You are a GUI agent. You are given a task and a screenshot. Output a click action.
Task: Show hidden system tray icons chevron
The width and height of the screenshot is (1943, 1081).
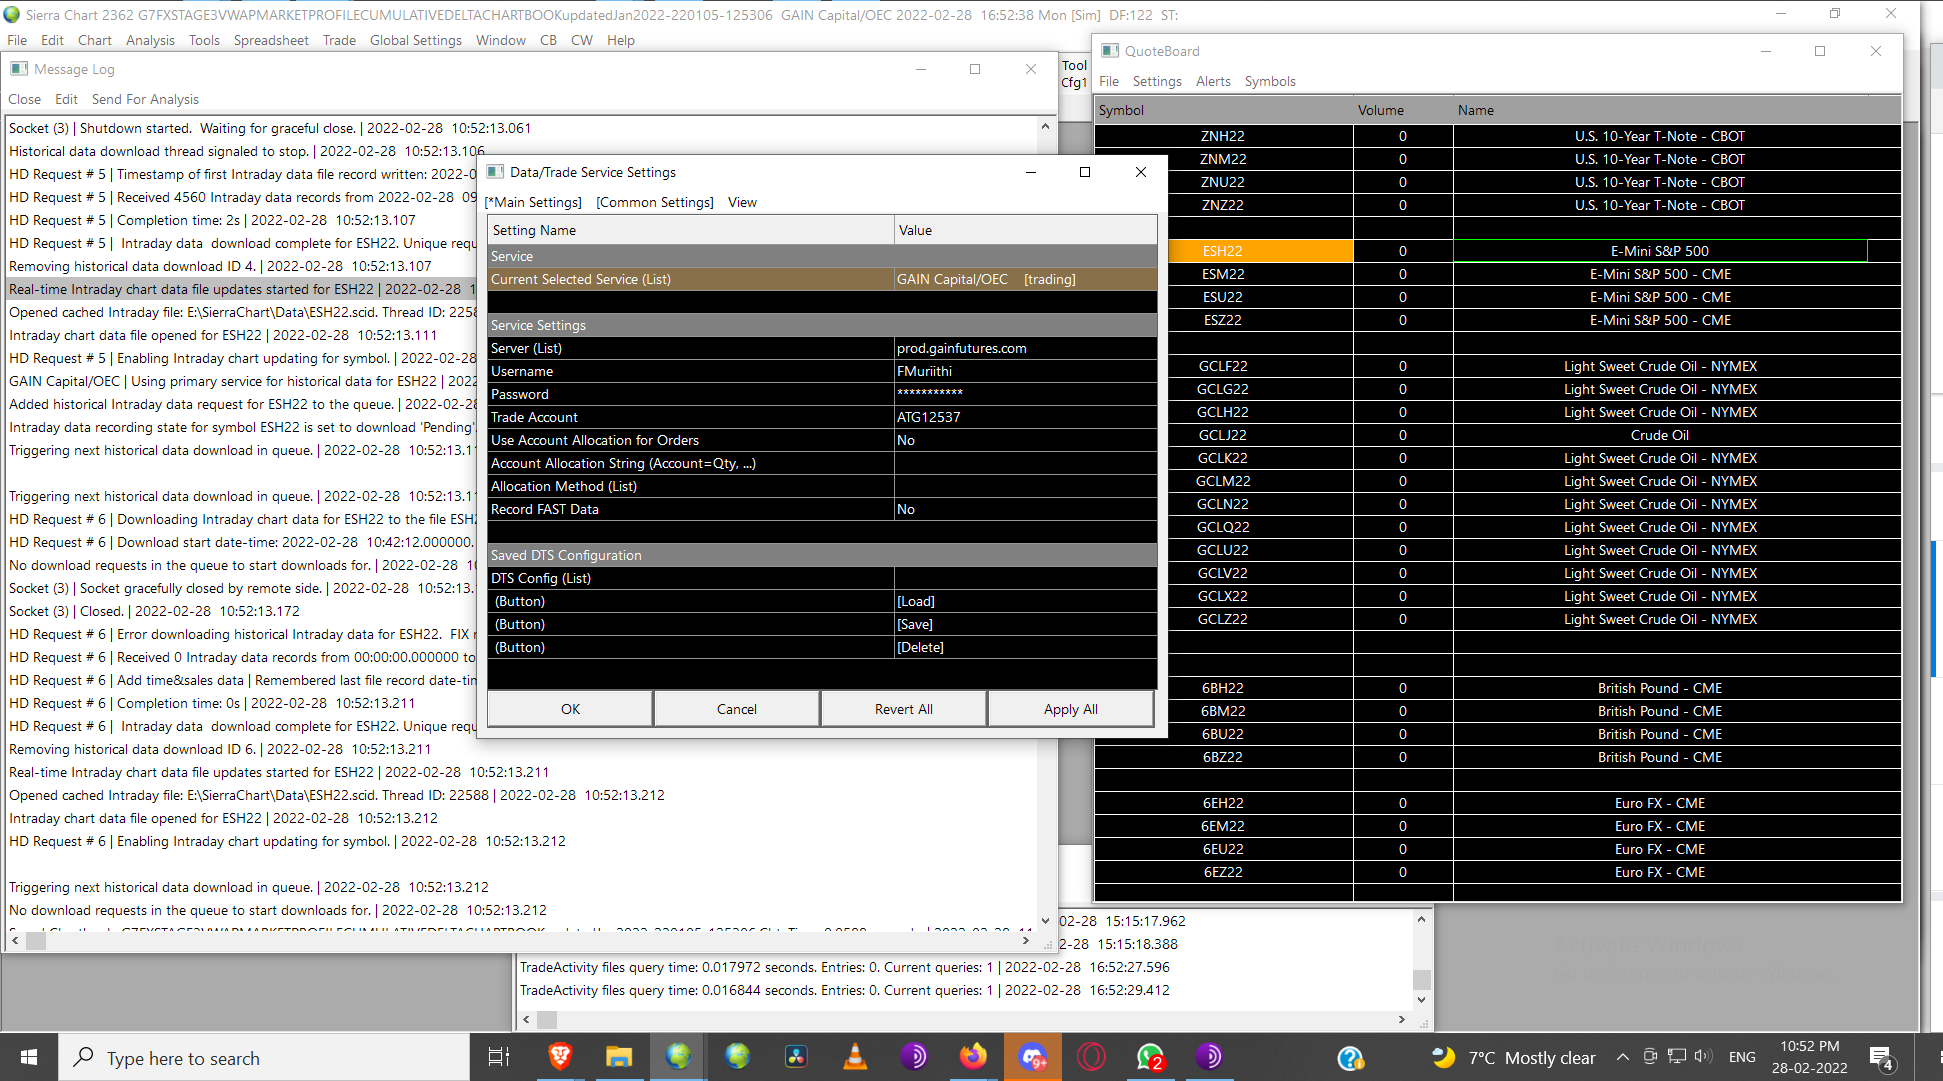(1622, 1057)
